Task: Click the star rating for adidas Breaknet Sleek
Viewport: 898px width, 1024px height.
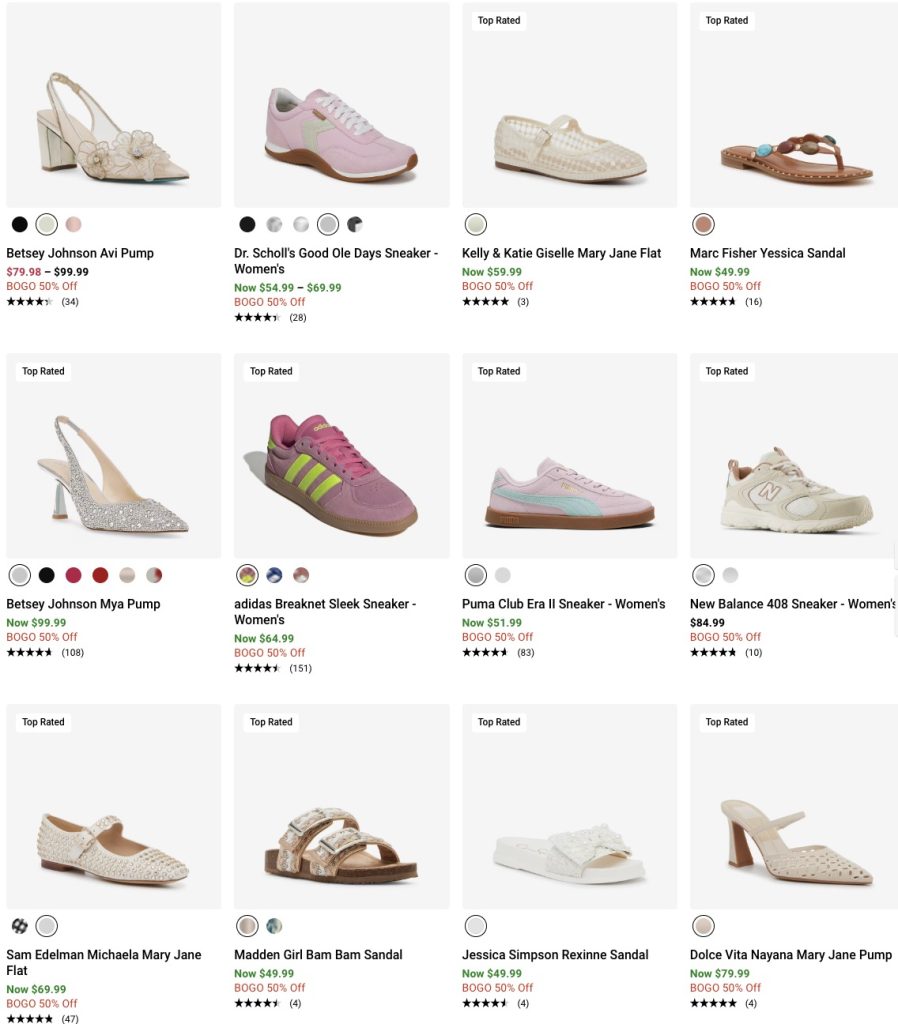Action: click(x=257, y=668)
